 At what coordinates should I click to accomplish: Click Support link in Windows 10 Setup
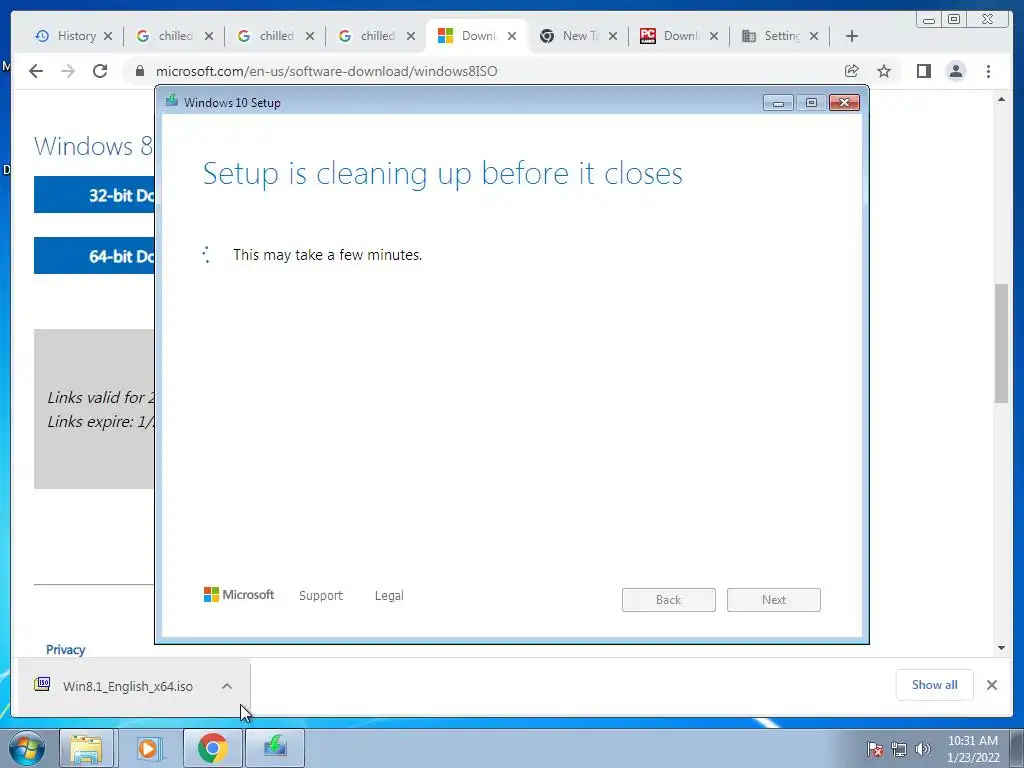click(x=321, y=596)
